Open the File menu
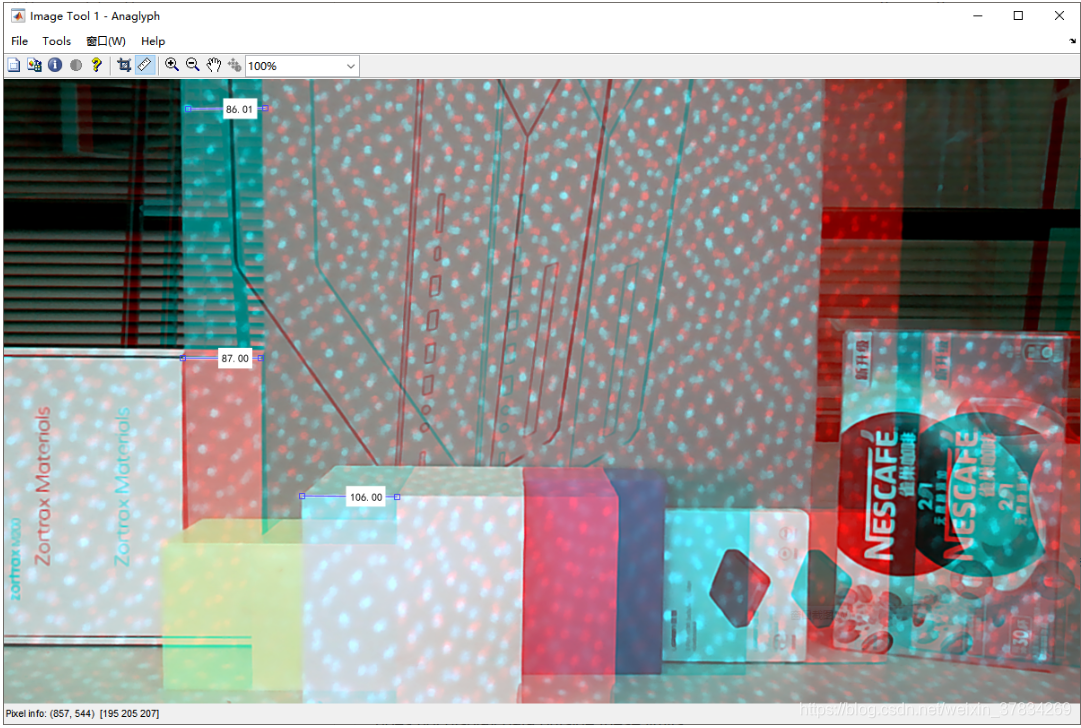 pos(19,41)
